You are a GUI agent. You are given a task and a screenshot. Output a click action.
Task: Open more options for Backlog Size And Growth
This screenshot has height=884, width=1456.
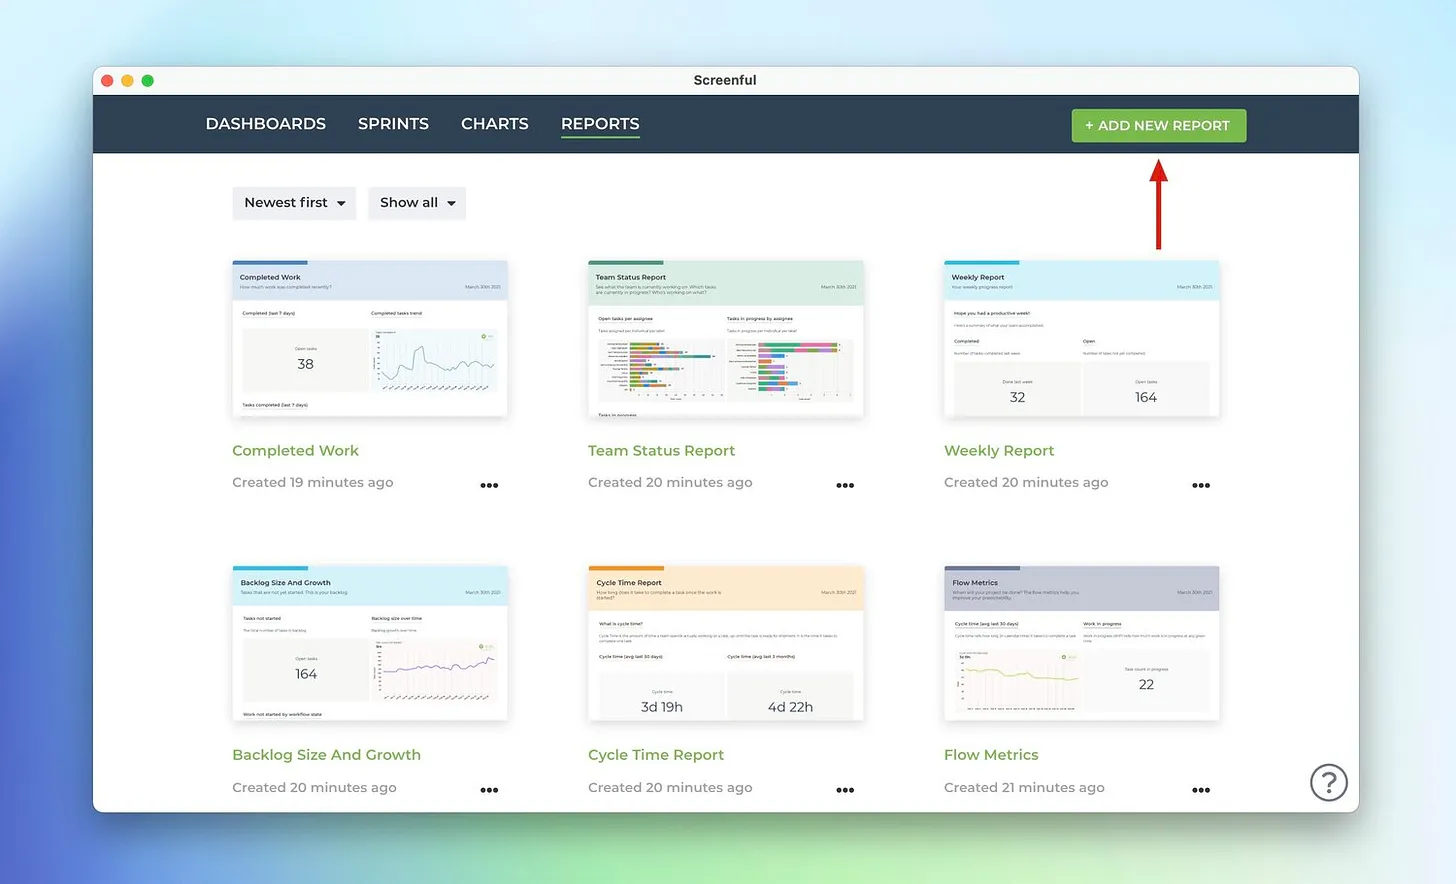(489, 790)
